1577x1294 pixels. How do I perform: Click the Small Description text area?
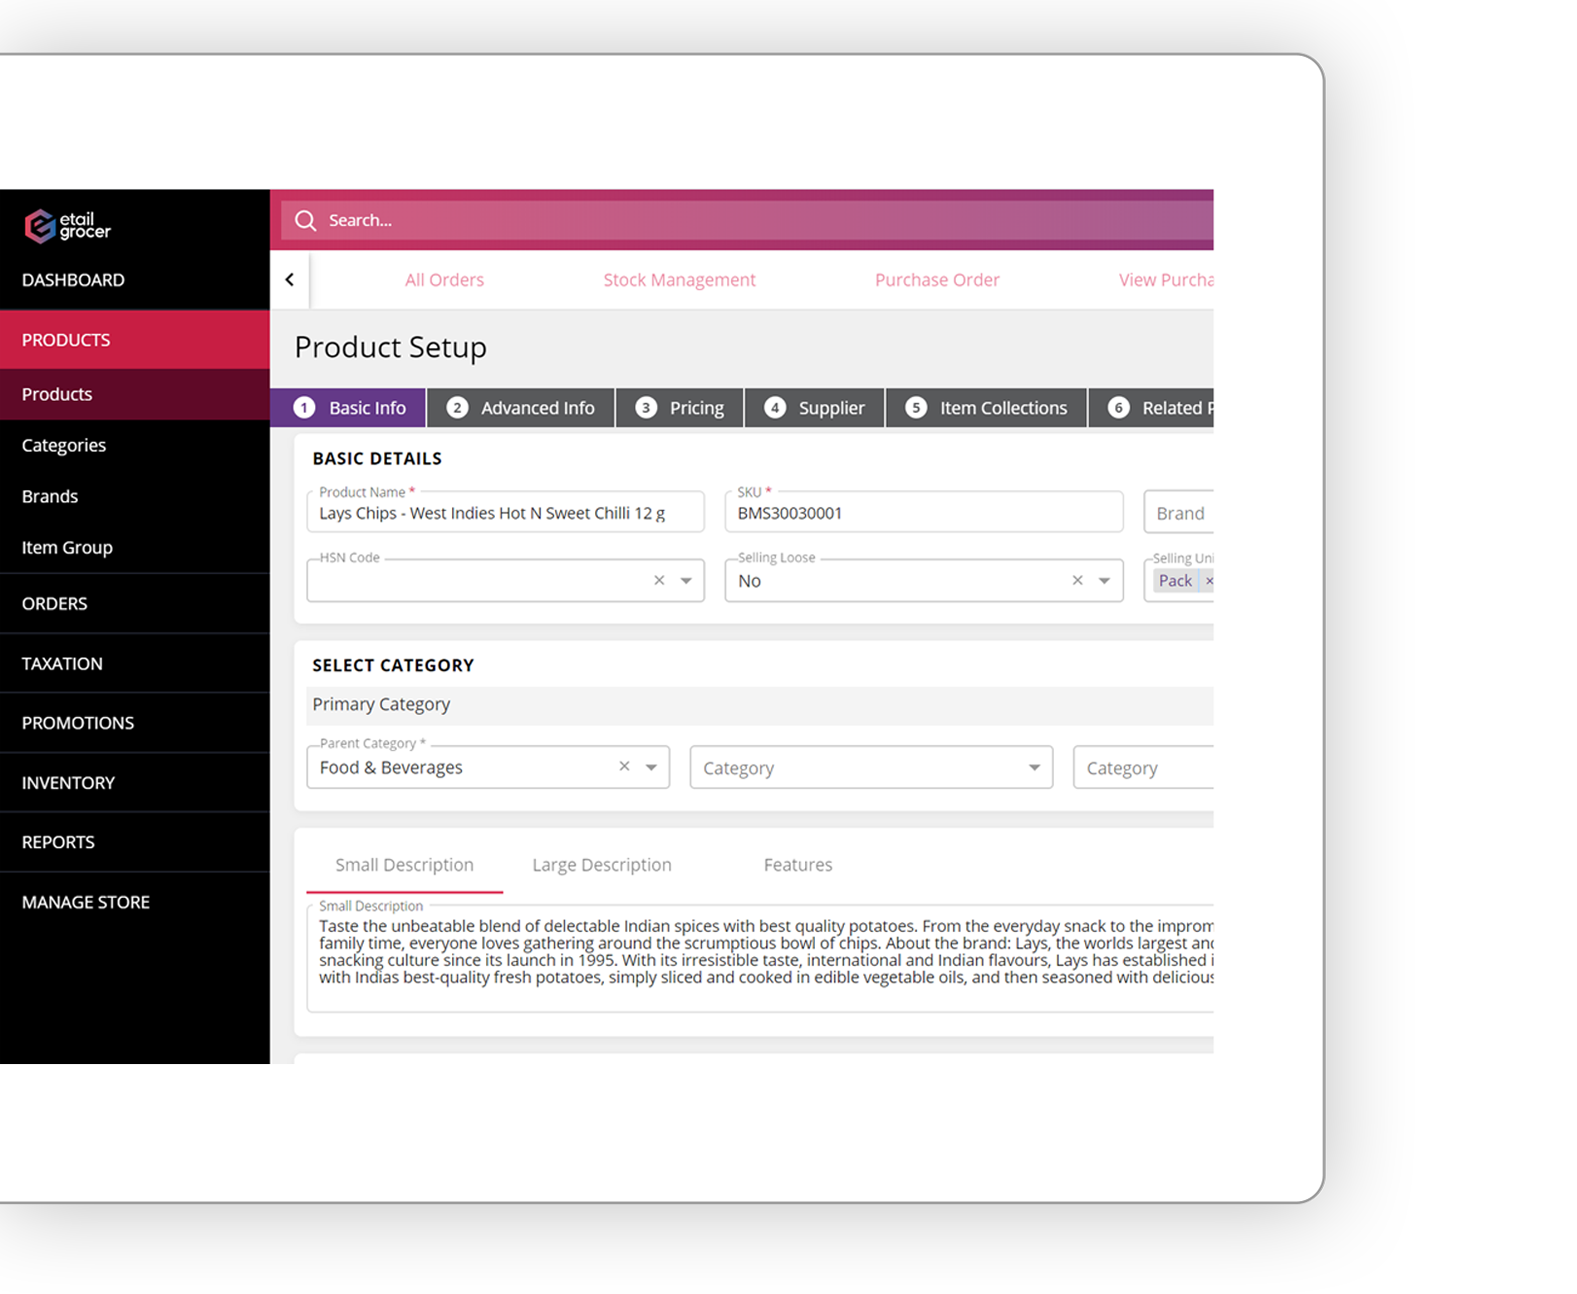pos(760,958)
